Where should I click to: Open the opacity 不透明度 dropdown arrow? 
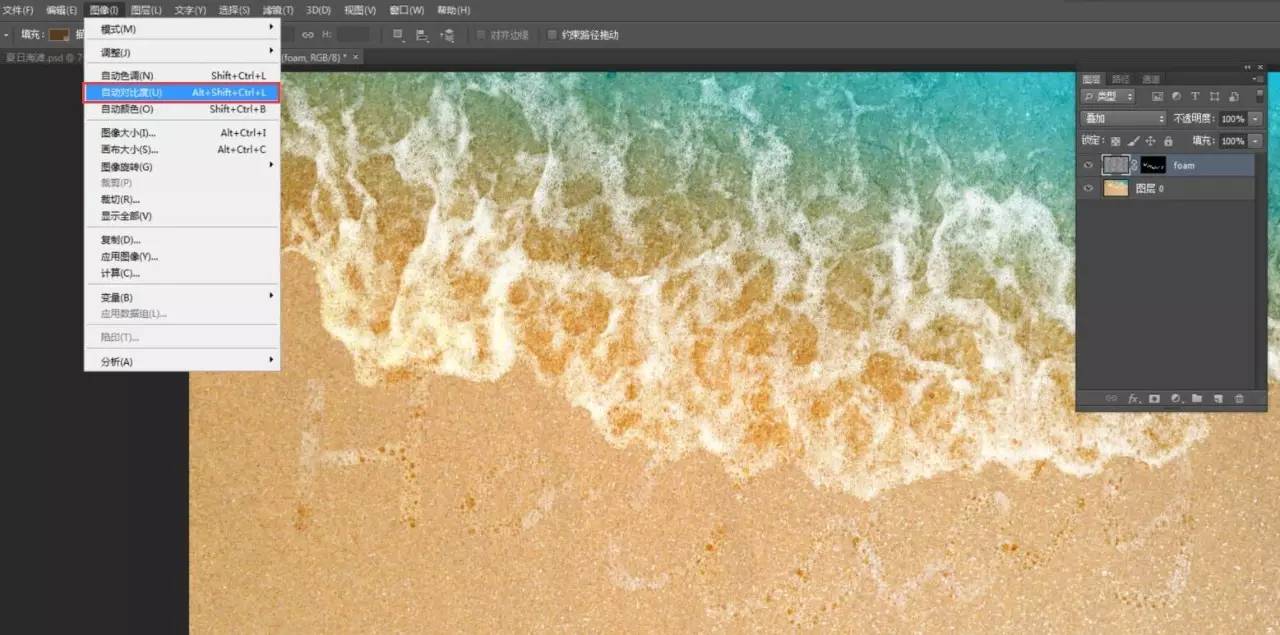coord(1255,119)
